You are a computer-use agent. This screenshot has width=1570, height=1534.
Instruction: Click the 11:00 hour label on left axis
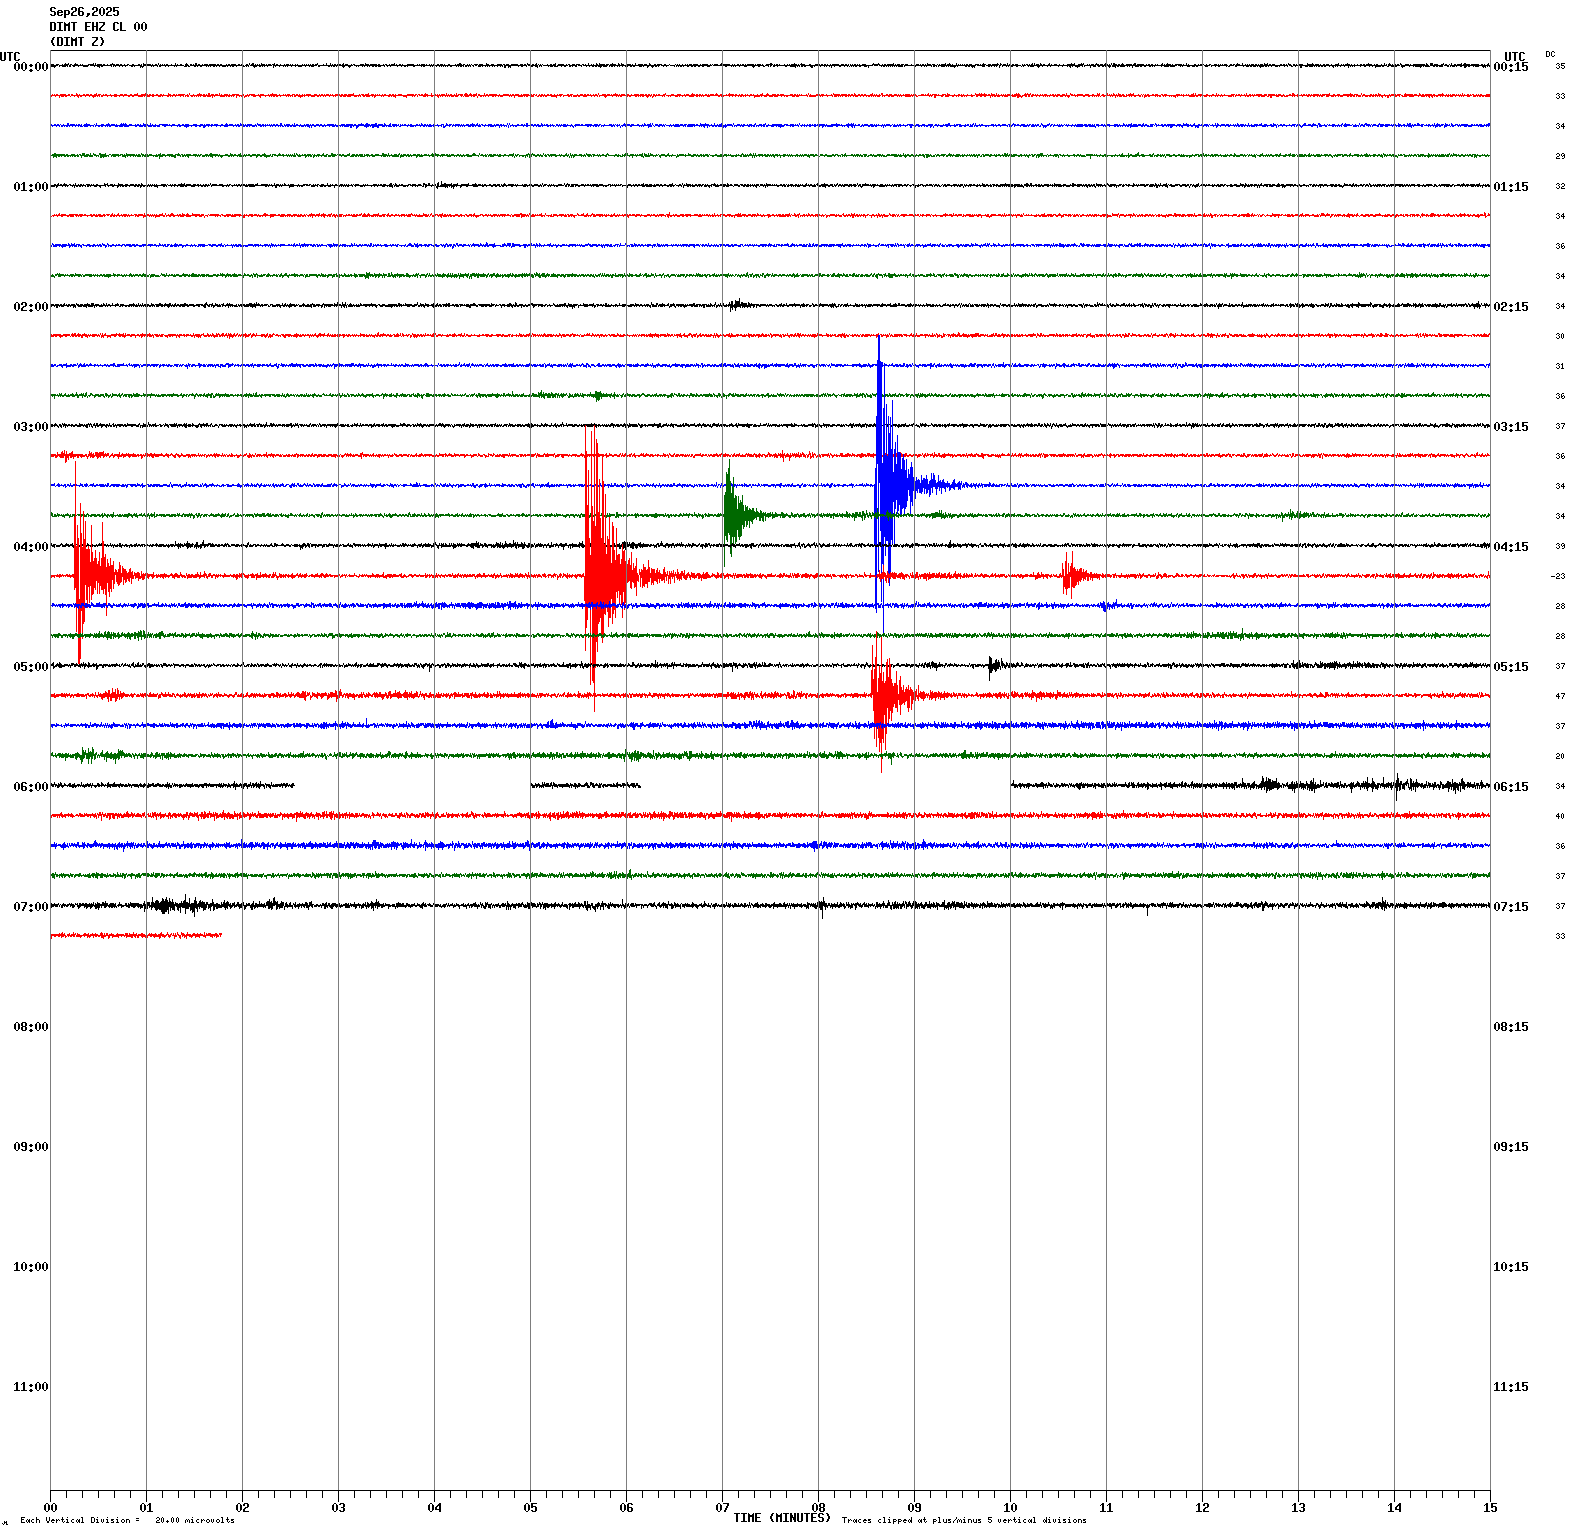coord(30,1387)
